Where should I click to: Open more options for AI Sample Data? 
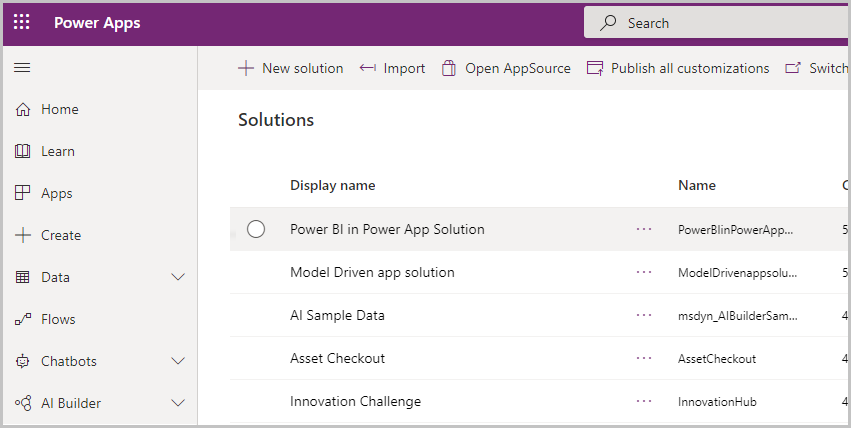point(644,315)
